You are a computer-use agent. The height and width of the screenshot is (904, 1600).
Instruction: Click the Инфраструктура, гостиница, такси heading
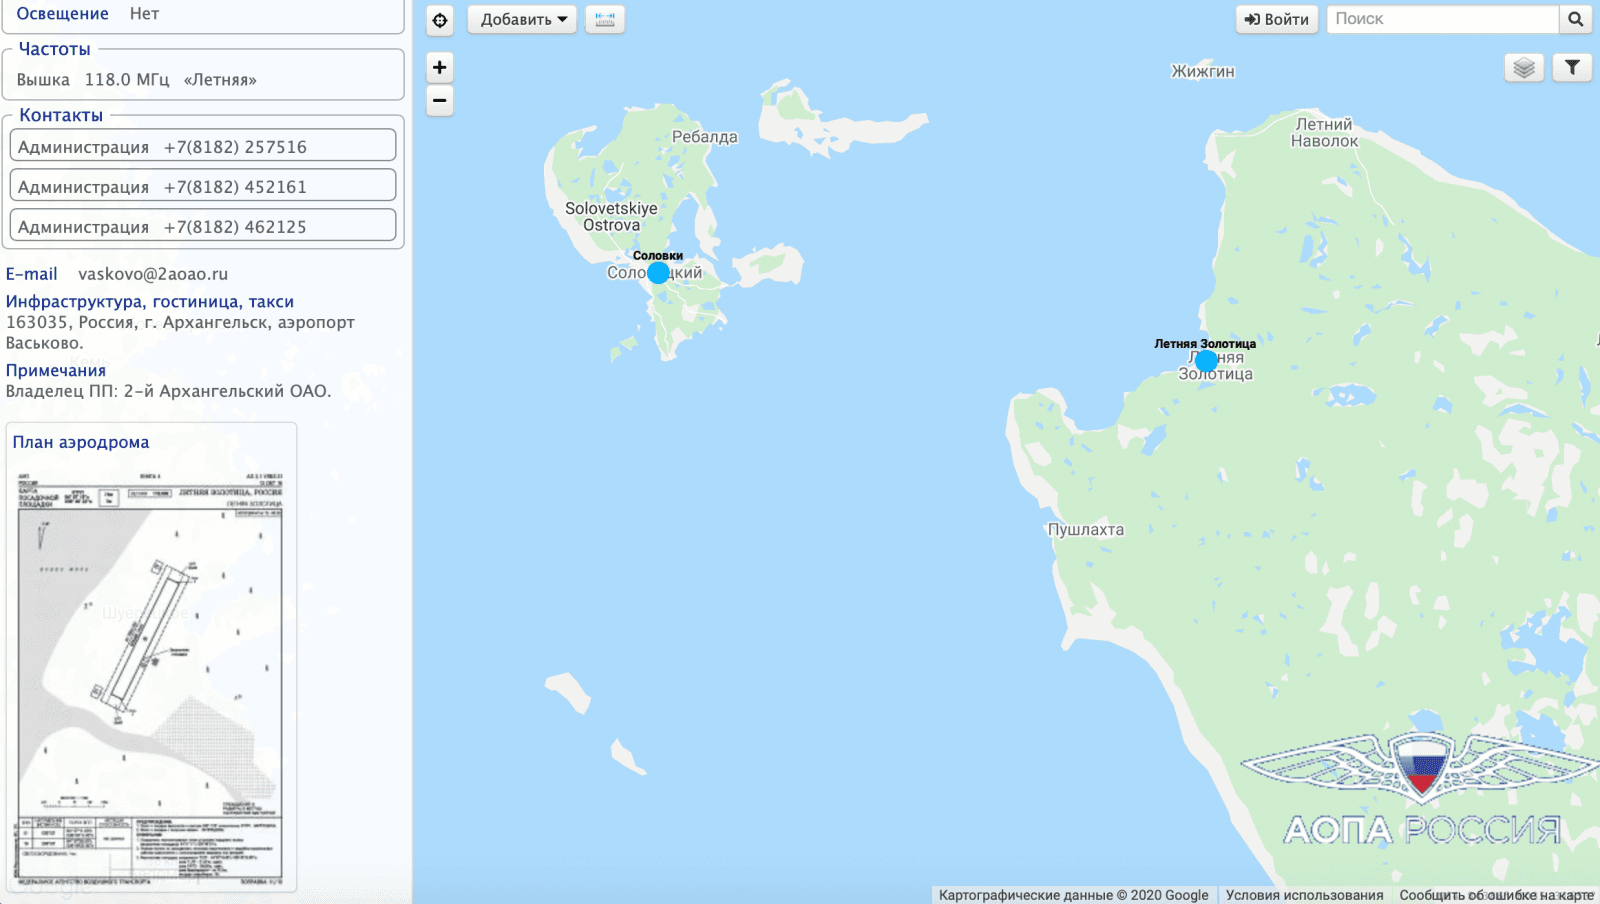pos(150,302)
